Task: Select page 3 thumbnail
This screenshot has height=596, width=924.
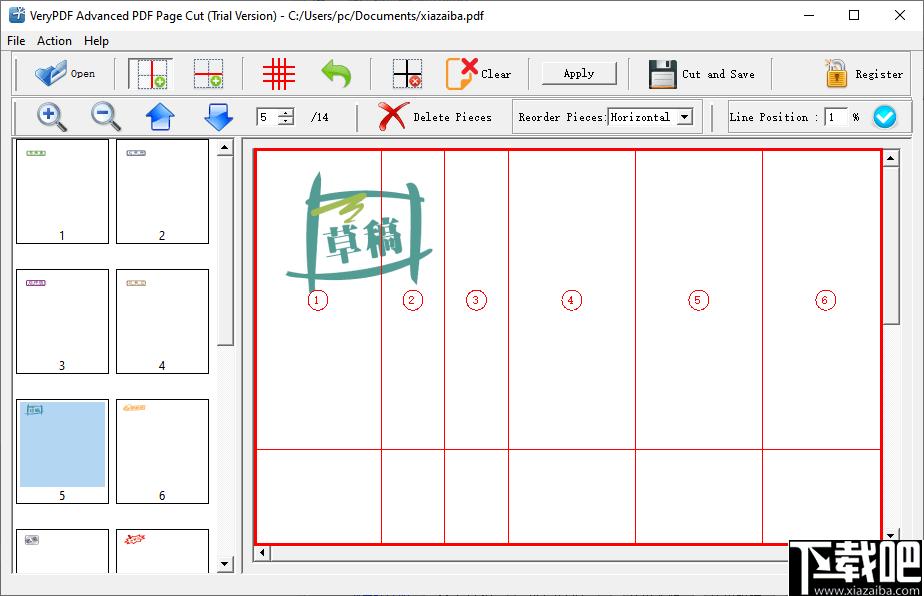Action: 62,321
